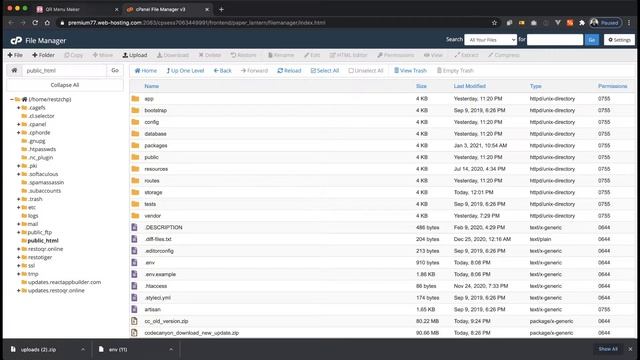Screen dimensions: 640x360
Task: Click the home icon beside path field
Action: pos(14,70)
